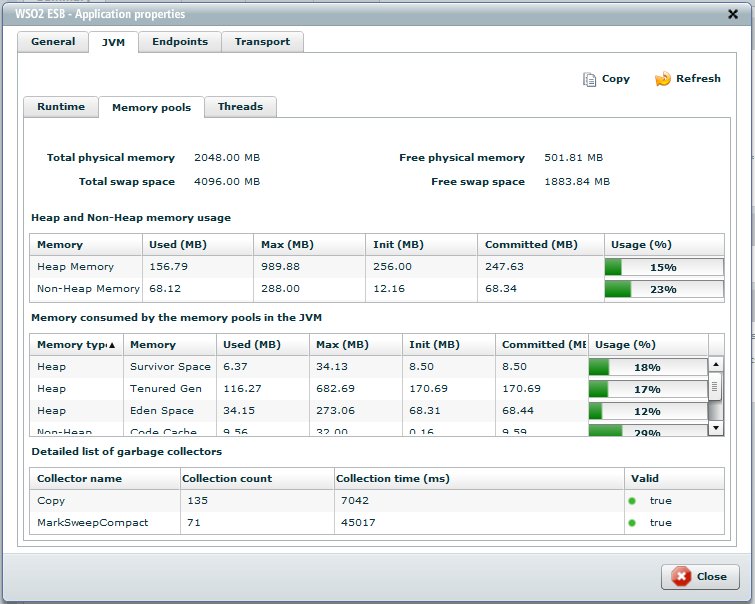Click Heap Memory 15% usage bar
The image size is (755, 604).
point(664,267)
